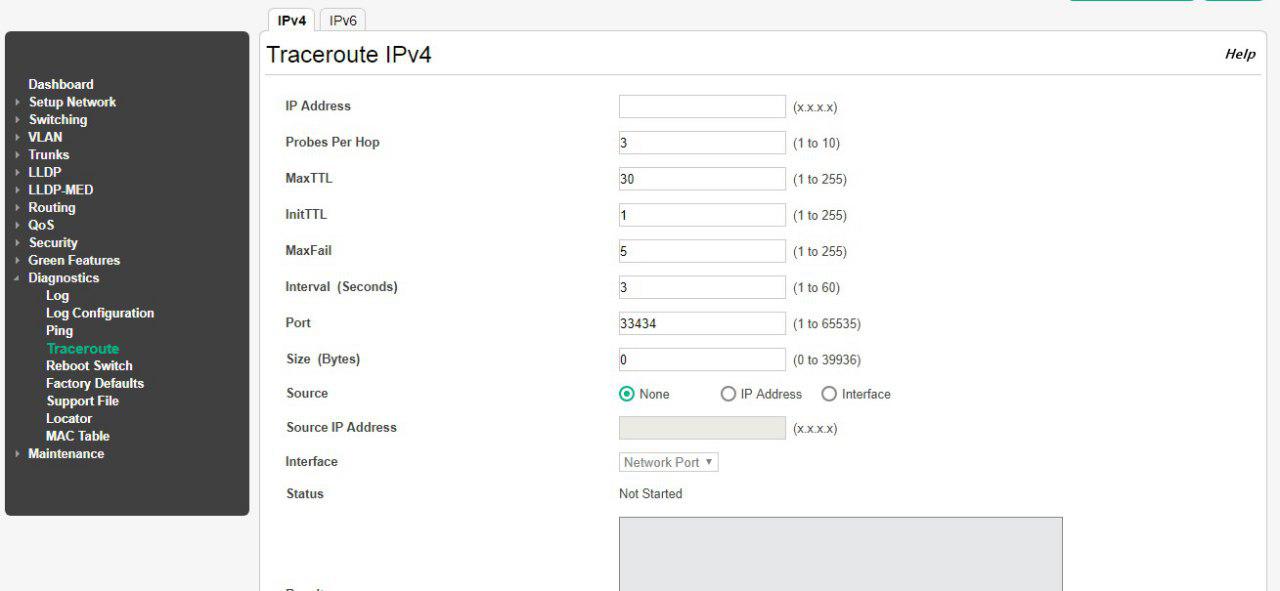Click the Traceroute IPv4 heading
The width and height of the screenshot is (1280, 591).
click(349, 55)
